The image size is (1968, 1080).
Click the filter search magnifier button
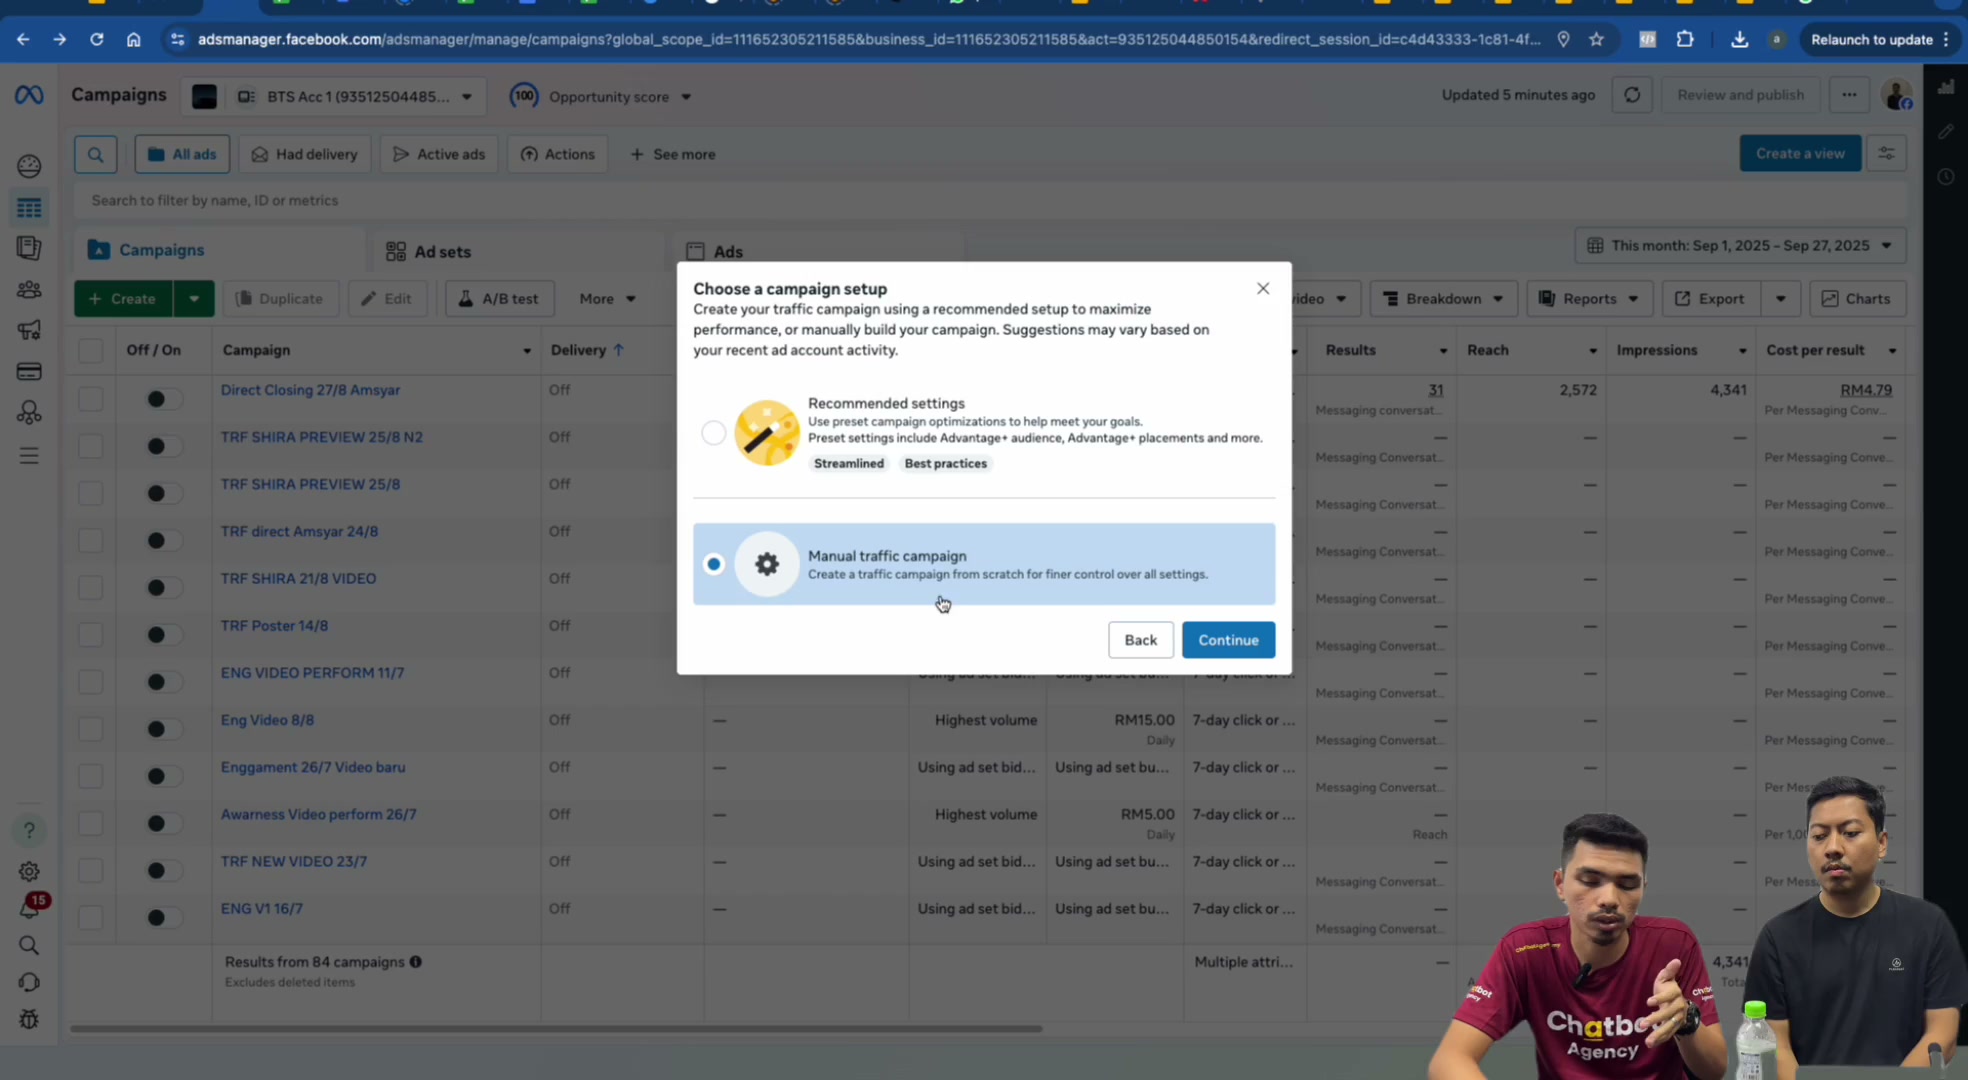click(x=96, y=154)
